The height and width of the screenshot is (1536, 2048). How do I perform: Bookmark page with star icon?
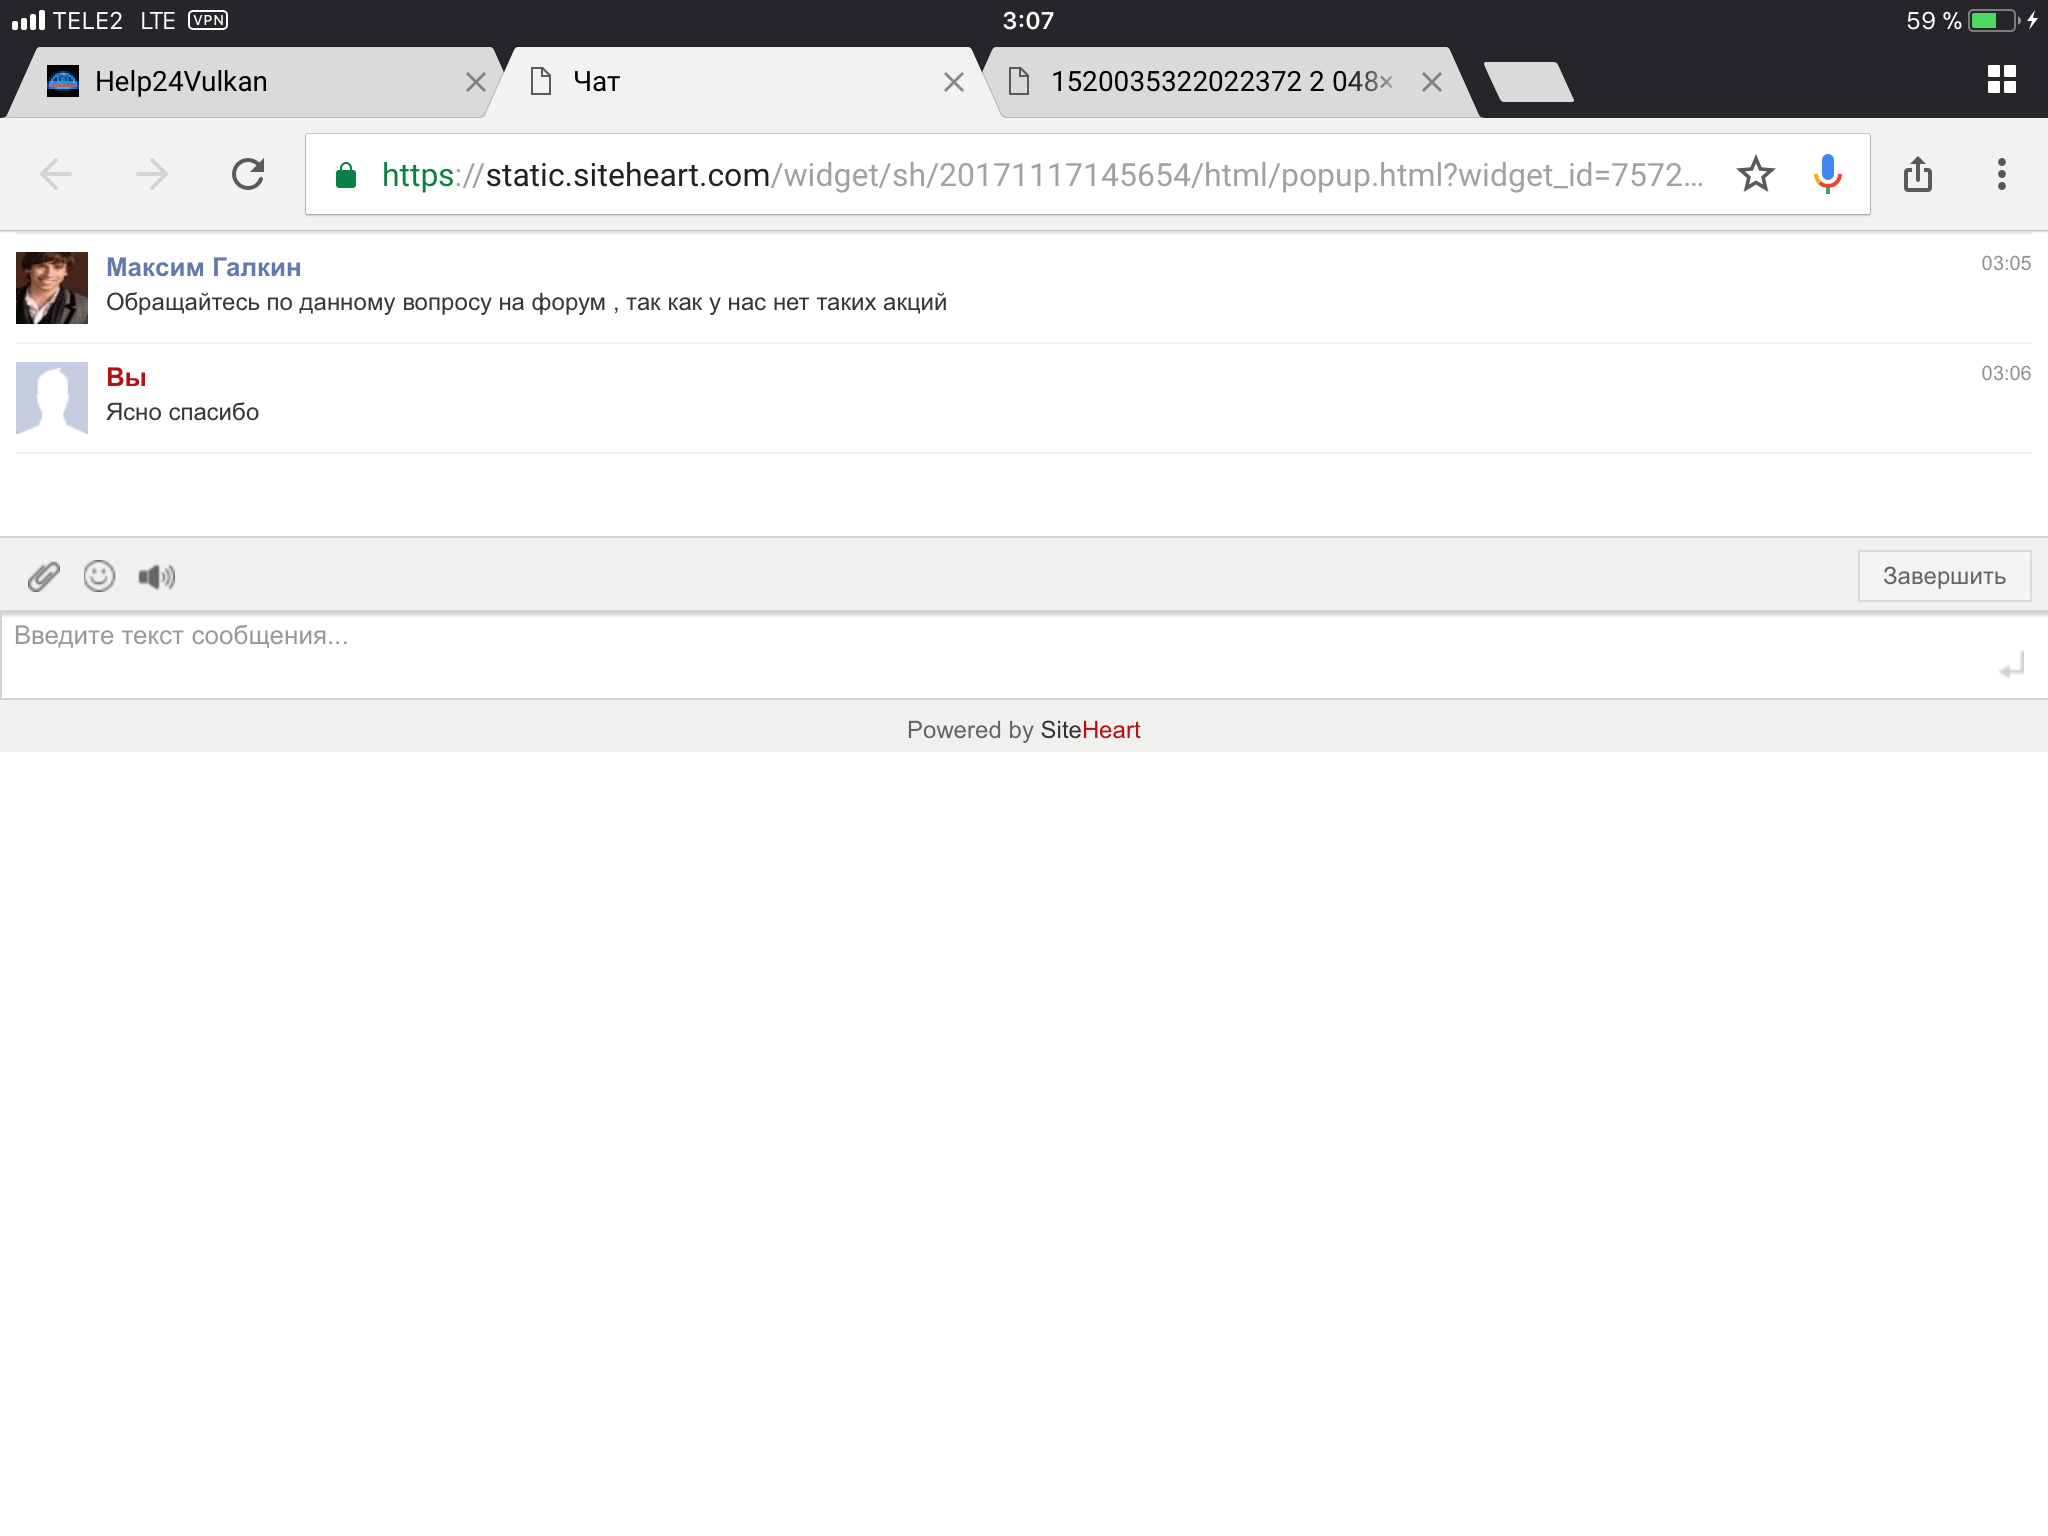(1755, 175)
